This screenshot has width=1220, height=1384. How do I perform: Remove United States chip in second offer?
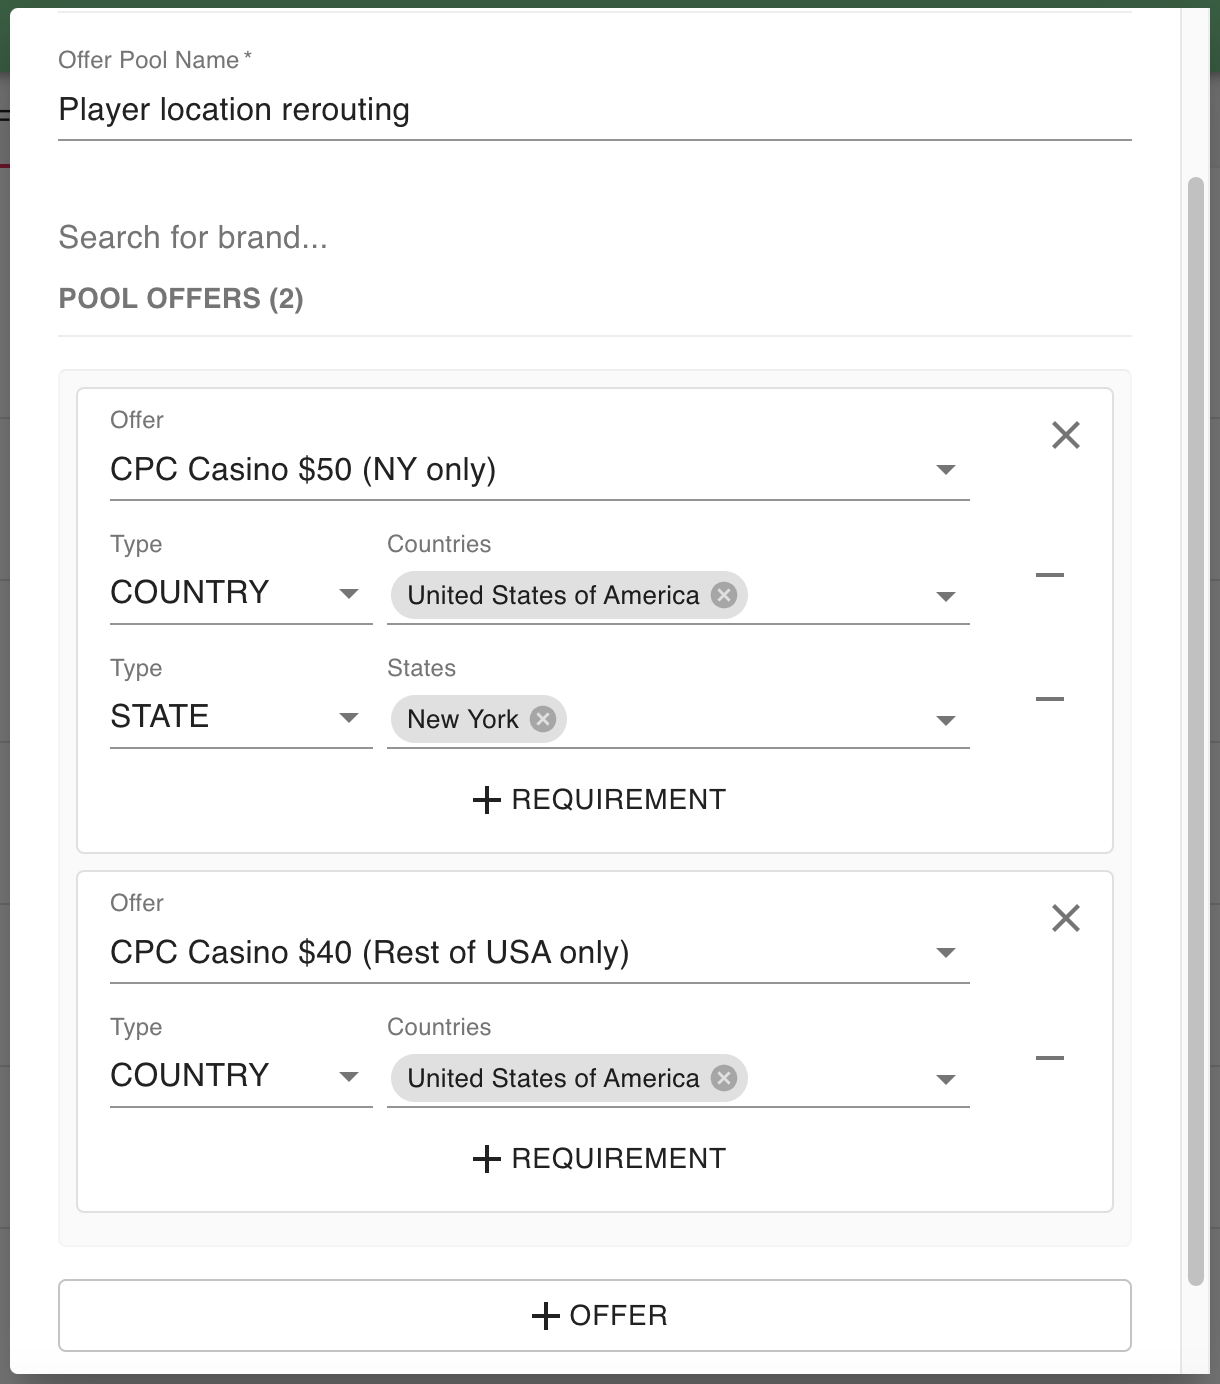click(723, 1078)
